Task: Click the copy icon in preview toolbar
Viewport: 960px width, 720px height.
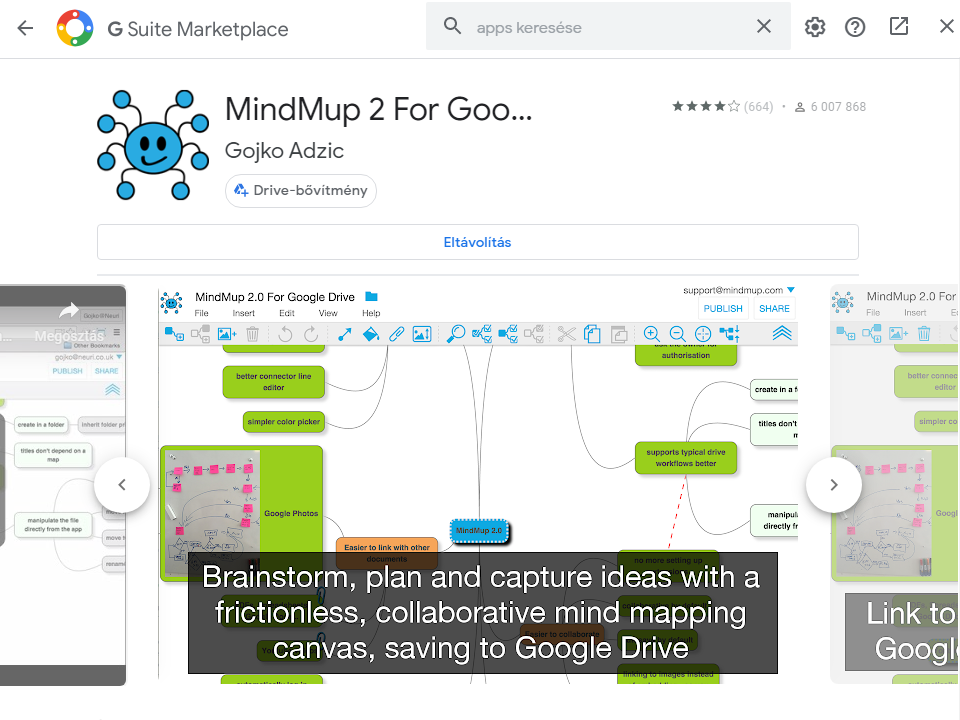Action: click(592, 334)
